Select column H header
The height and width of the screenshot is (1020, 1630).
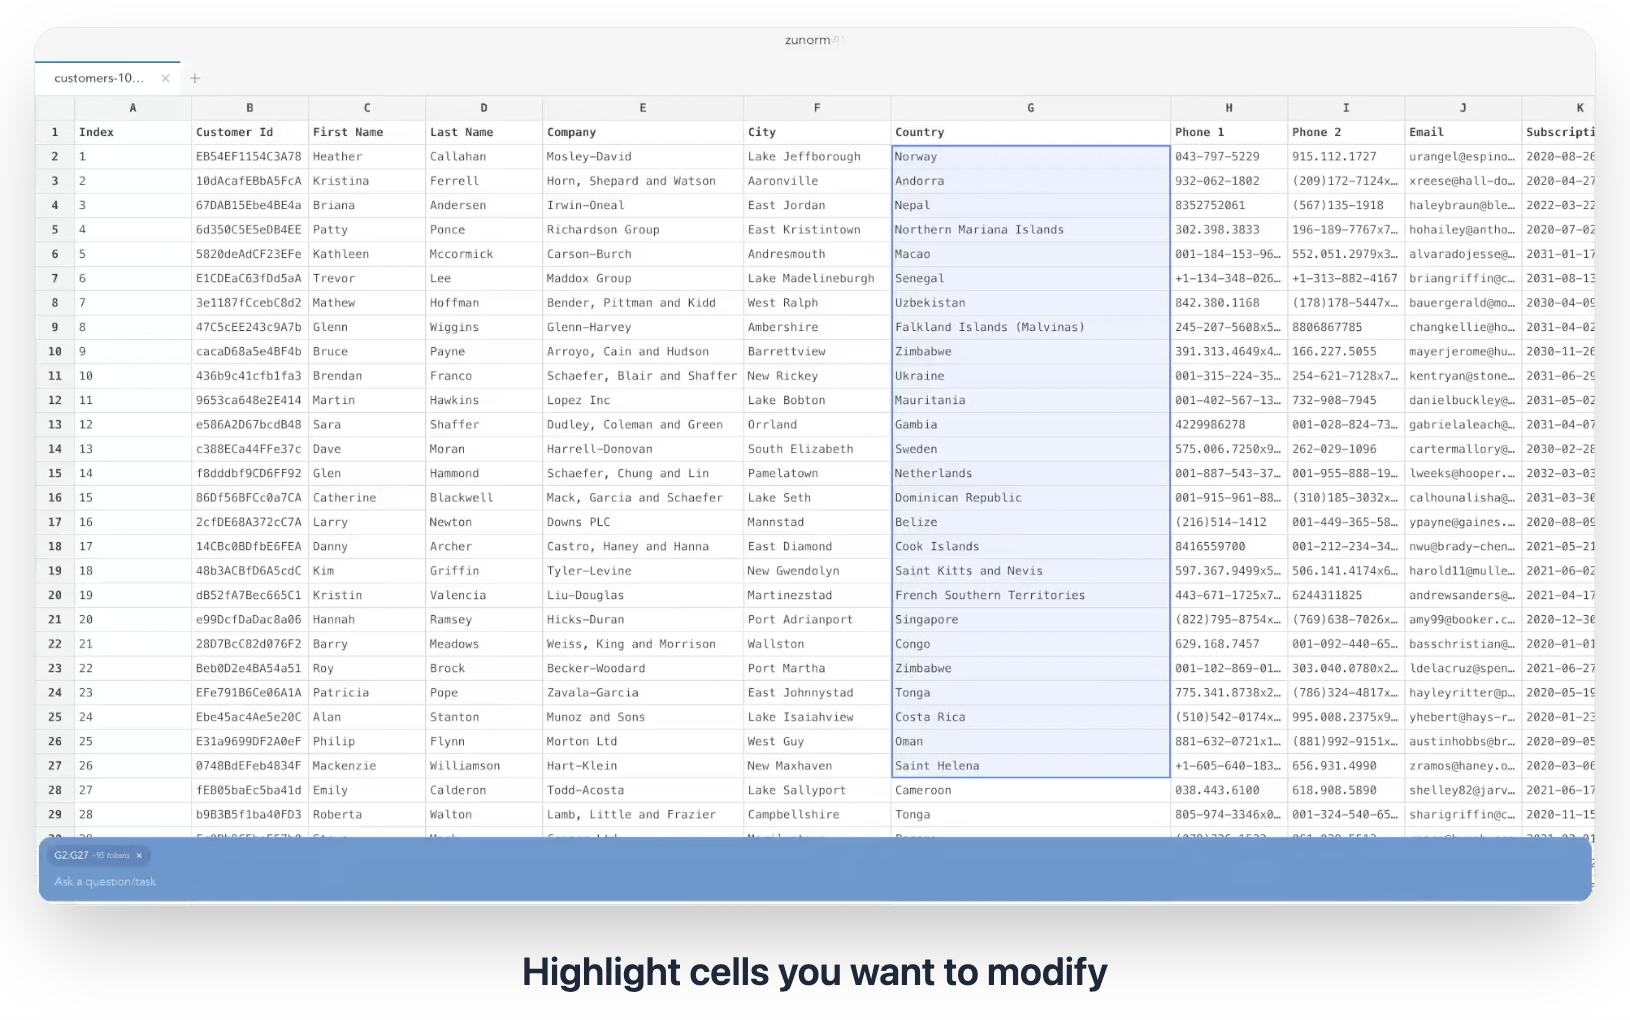[1229, 108]
